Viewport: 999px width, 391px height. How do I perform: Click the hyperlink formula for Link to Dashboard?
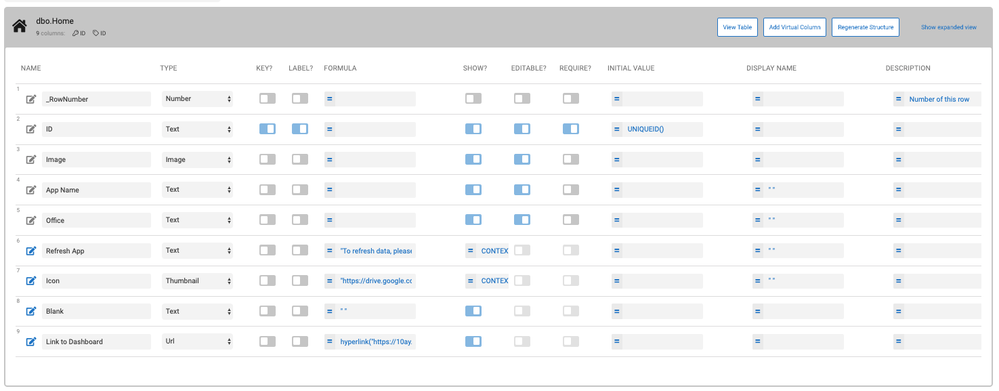coord(376,342)
